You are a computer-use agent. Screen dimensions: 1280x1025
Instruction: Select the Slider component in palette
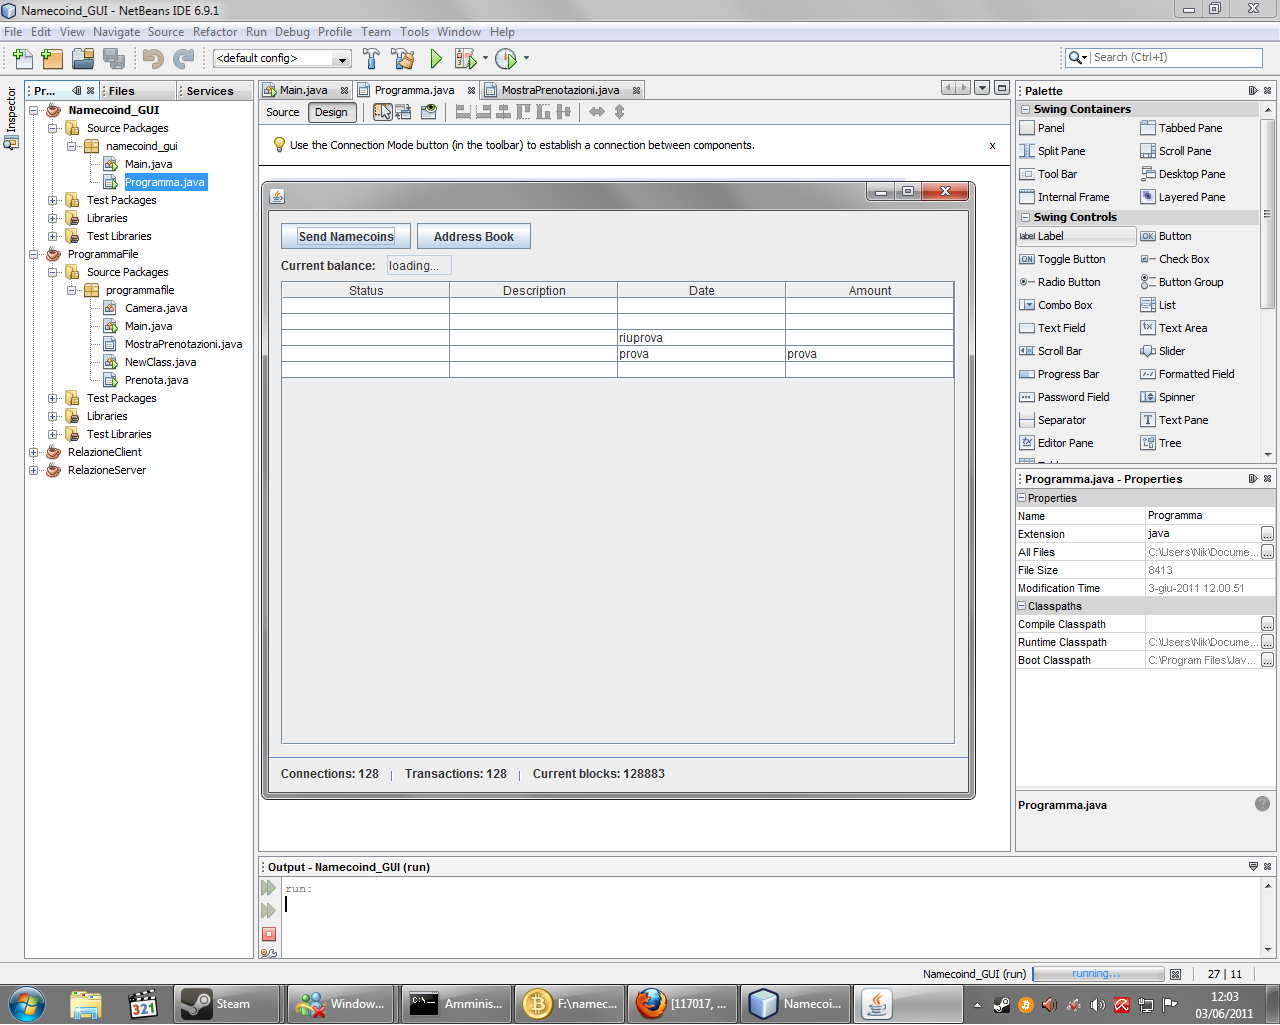pyautogui.click(x=1163, y=351)
